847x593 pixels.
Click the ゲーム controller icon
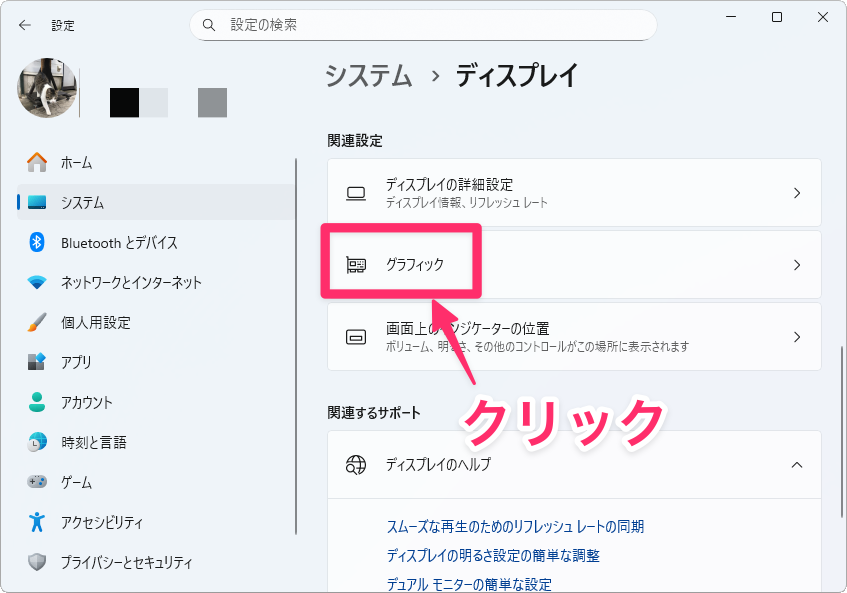(x=37, y=482)
